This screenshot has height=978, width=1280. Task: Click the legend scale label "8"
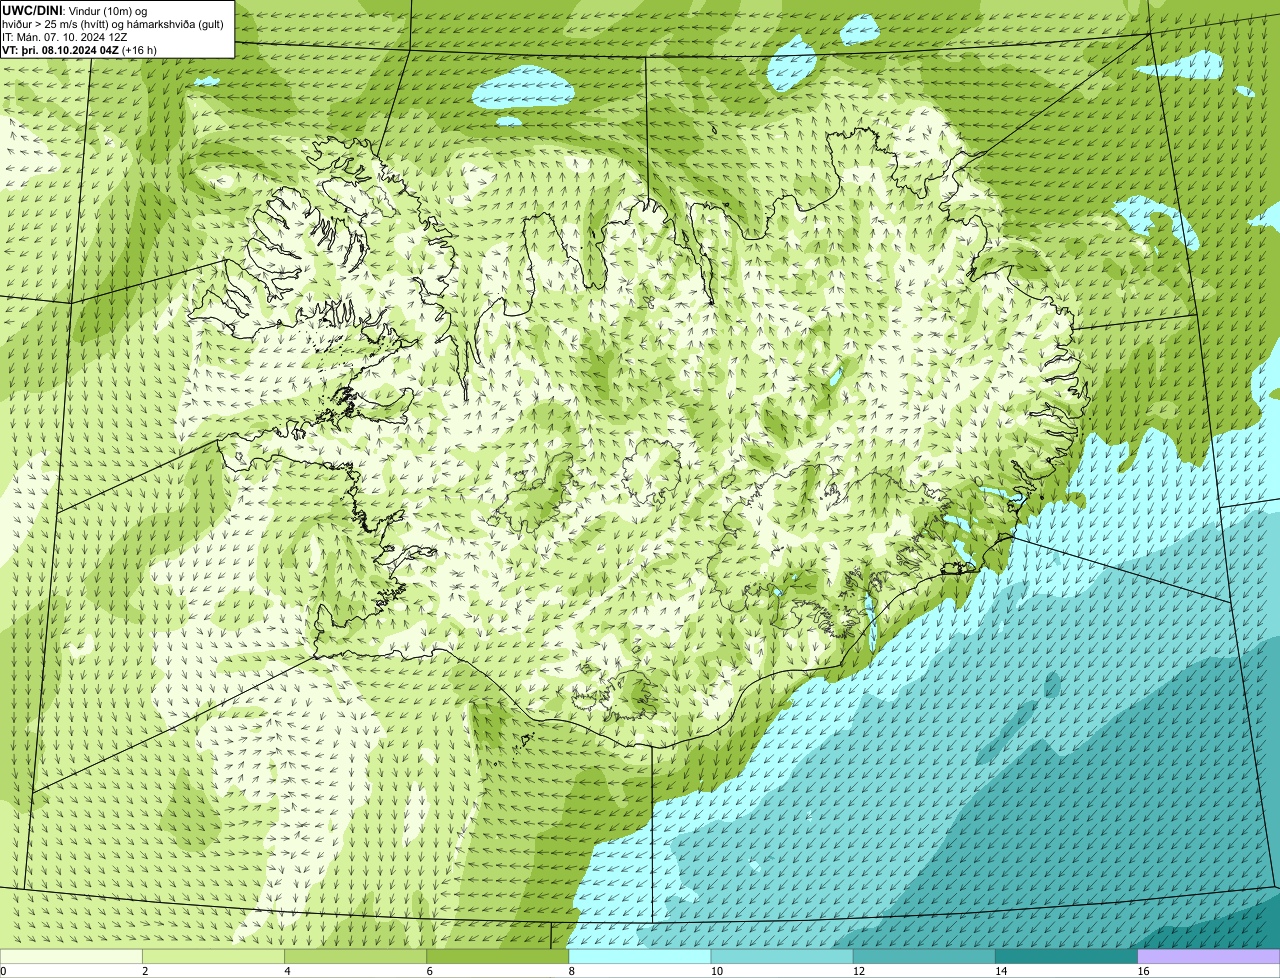(571, 971)
